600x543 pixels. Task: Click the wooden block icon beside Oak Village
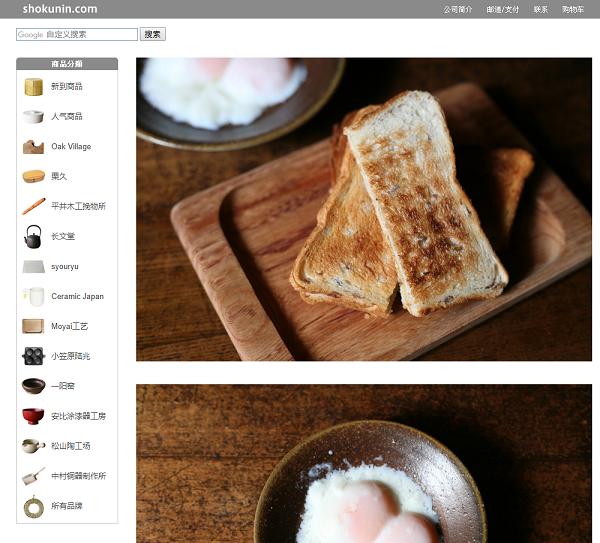(34, 147)
